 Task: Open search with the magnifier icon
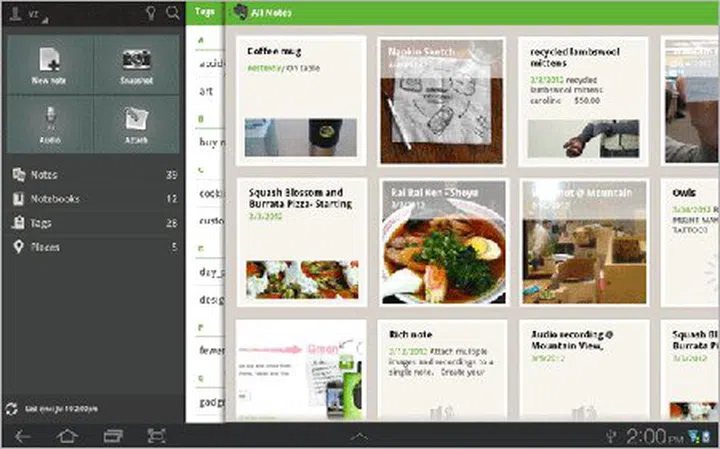click(x=173, y=13)
